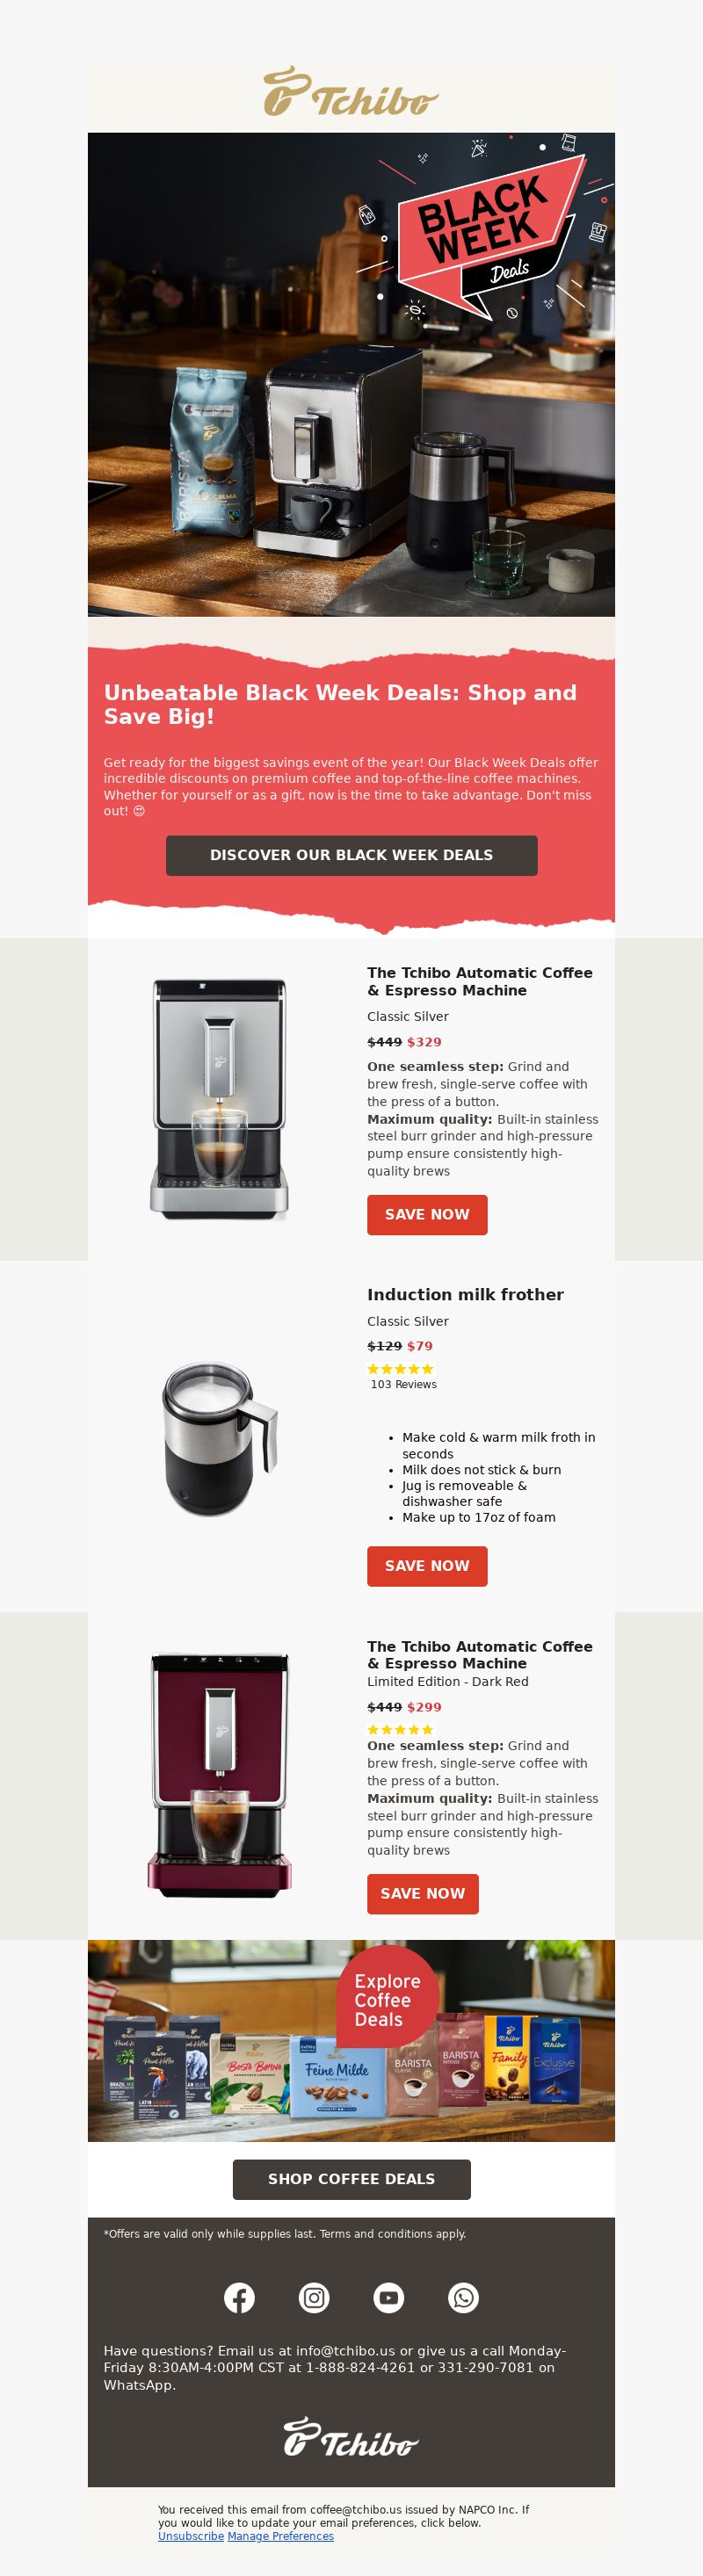Click the dark red espresso machine image
Image resolution: width=703 pixels, height=2576 pixels.
tap(219, 1774)
